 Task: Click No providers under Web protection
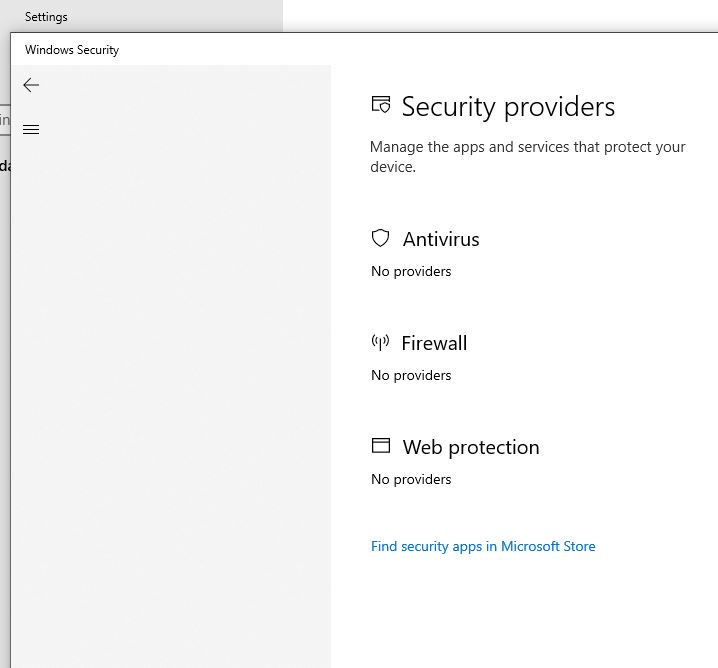point(411,479)
